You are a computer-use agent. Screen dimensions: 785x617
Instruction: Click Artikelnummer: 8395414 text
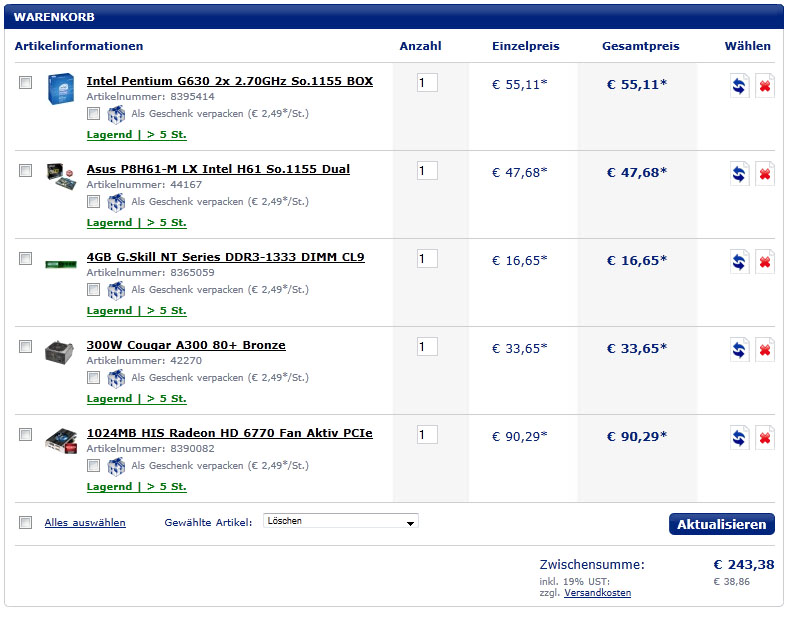[150, 97]
